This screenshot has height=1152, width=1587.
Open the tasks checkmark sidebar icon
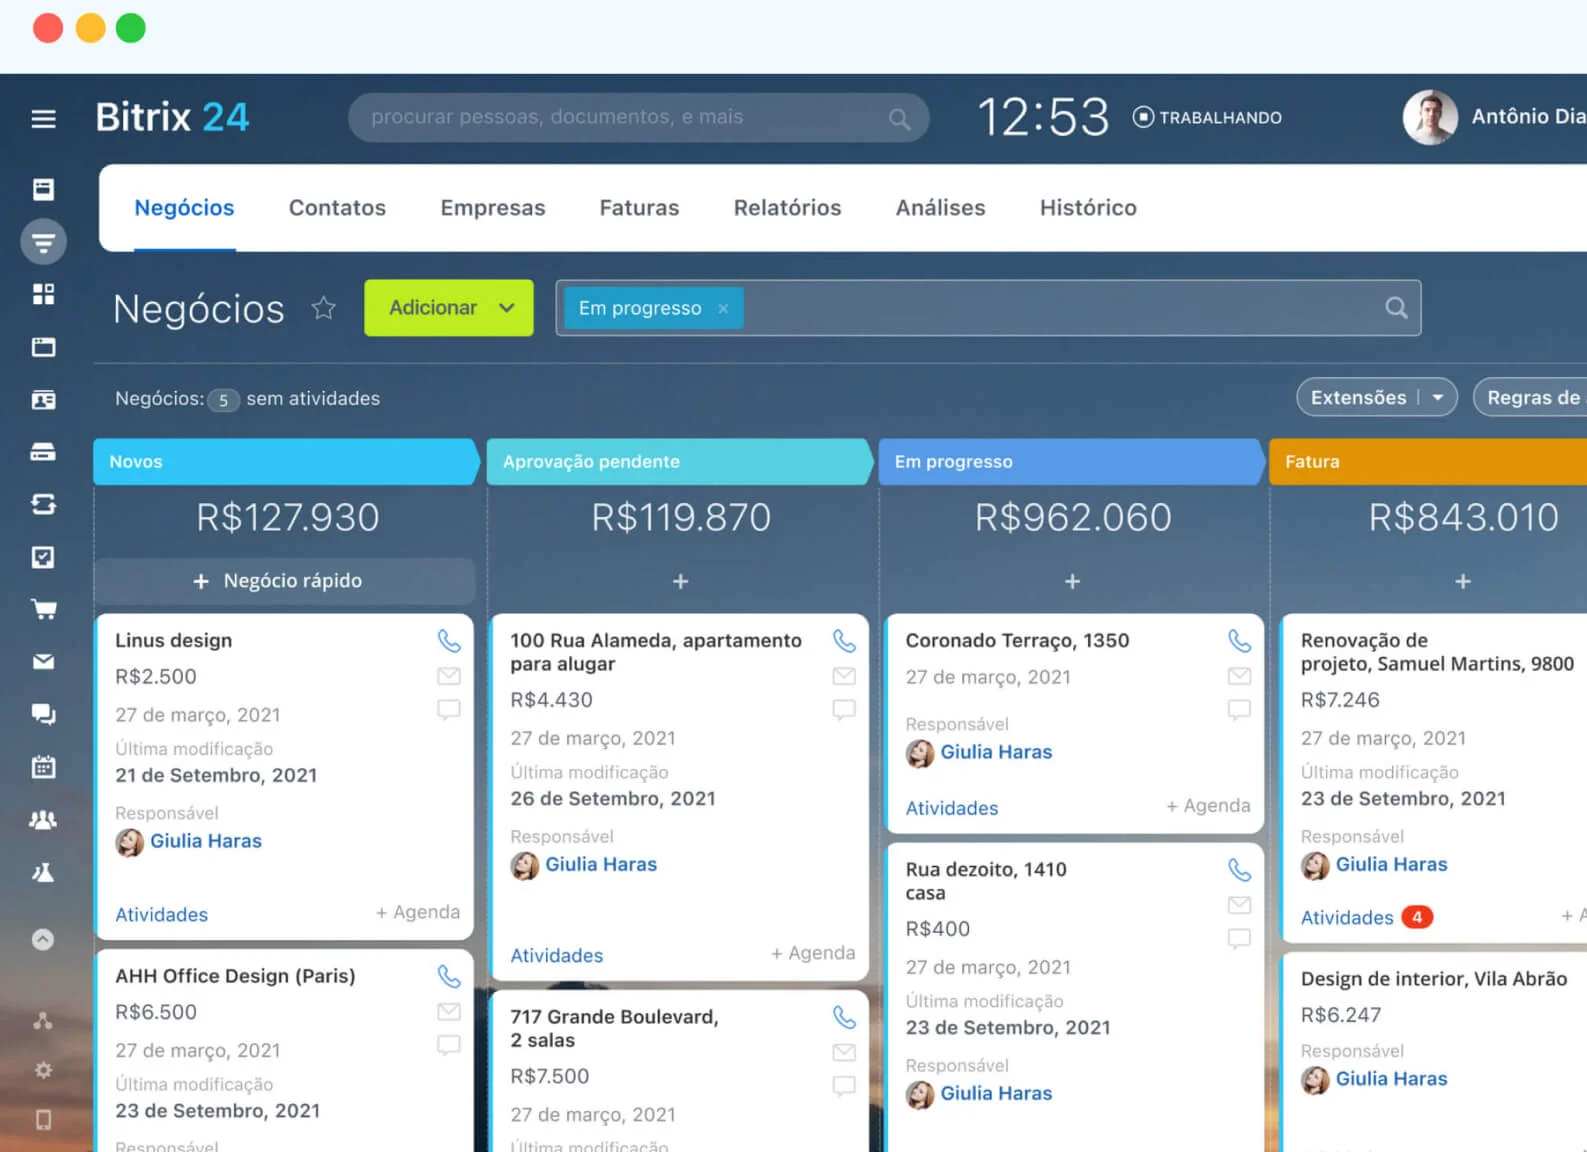coord(43,557)
